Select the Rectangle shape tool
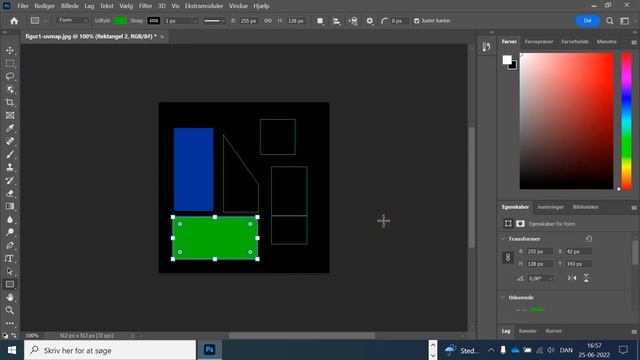The image size is (640, 360). point(10,284)
